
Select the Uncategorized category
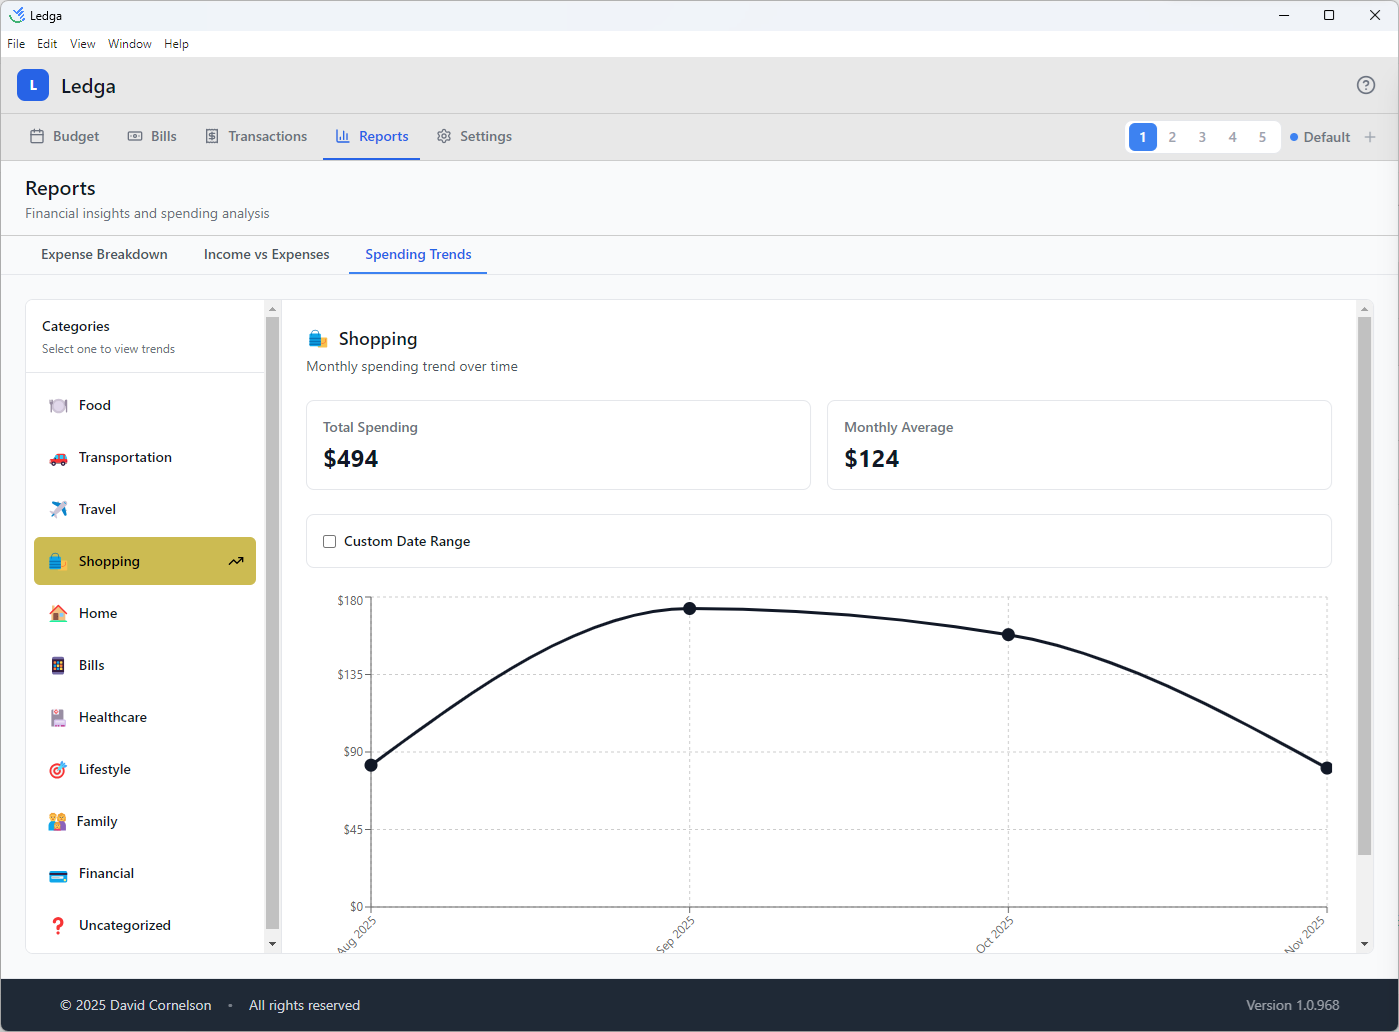click(x=145, y=925)
